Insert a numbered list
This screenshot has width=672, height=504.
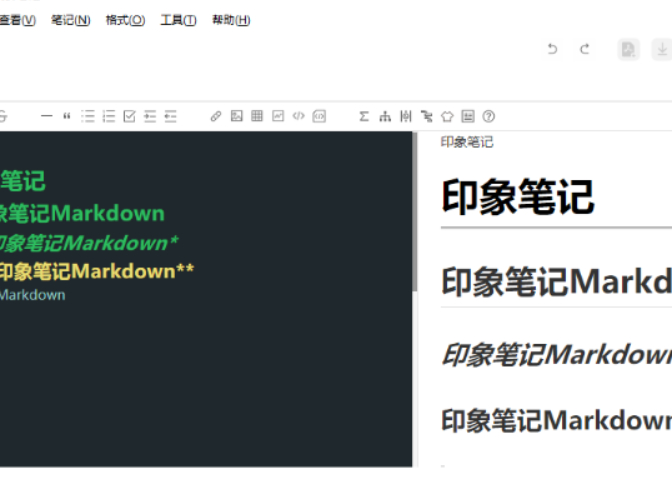tap(109, 116)
